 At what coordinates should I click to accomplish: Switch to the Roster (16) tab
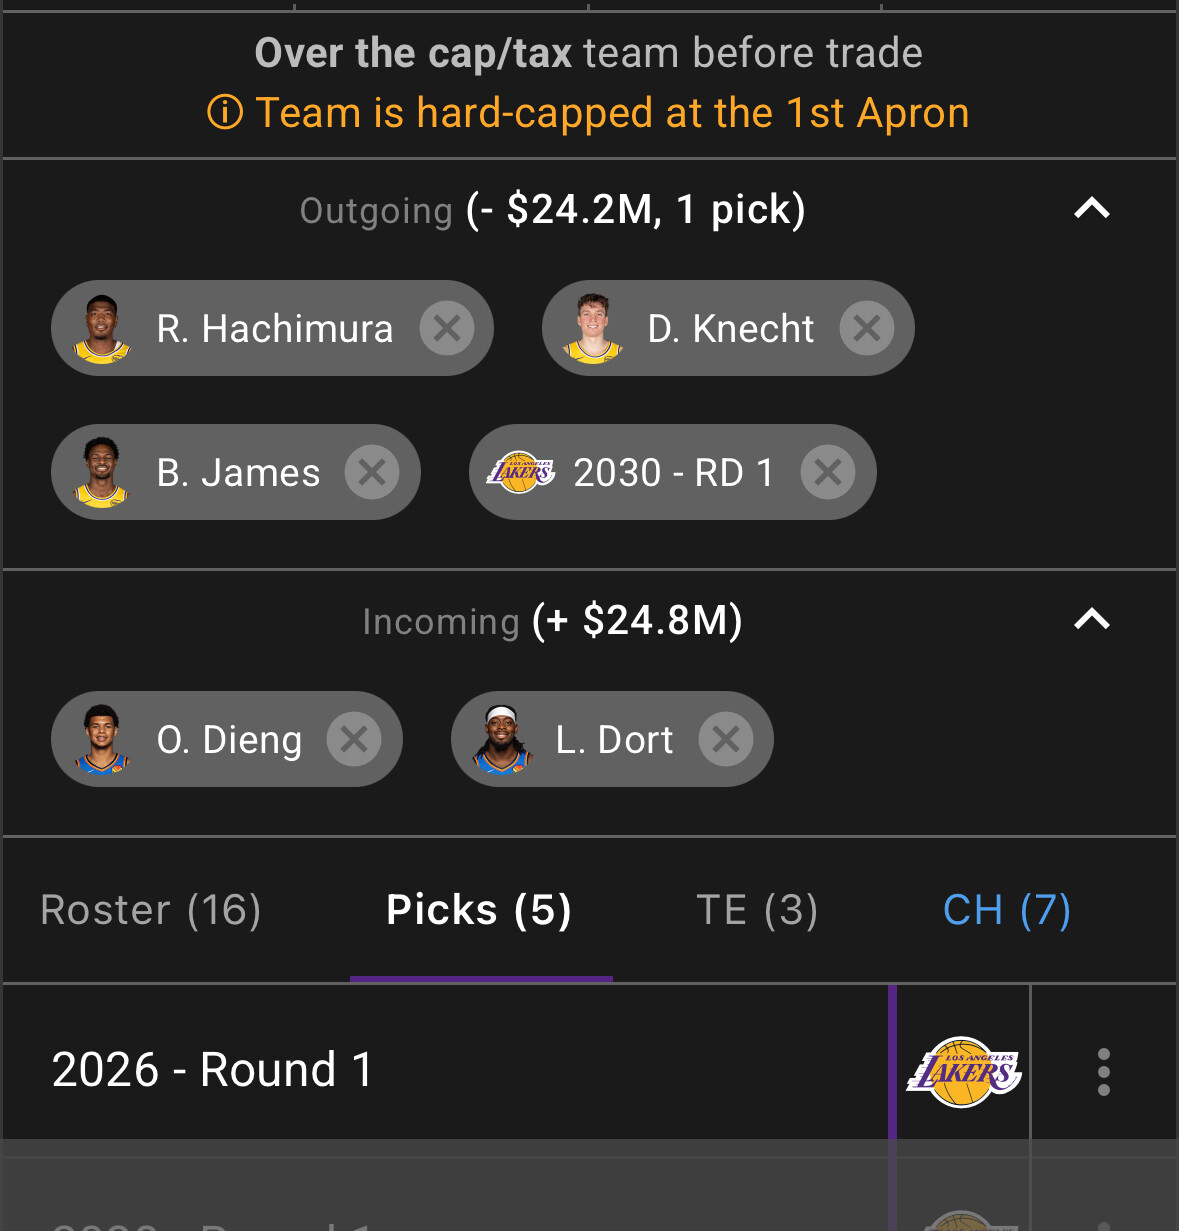[x=151, y=910]
